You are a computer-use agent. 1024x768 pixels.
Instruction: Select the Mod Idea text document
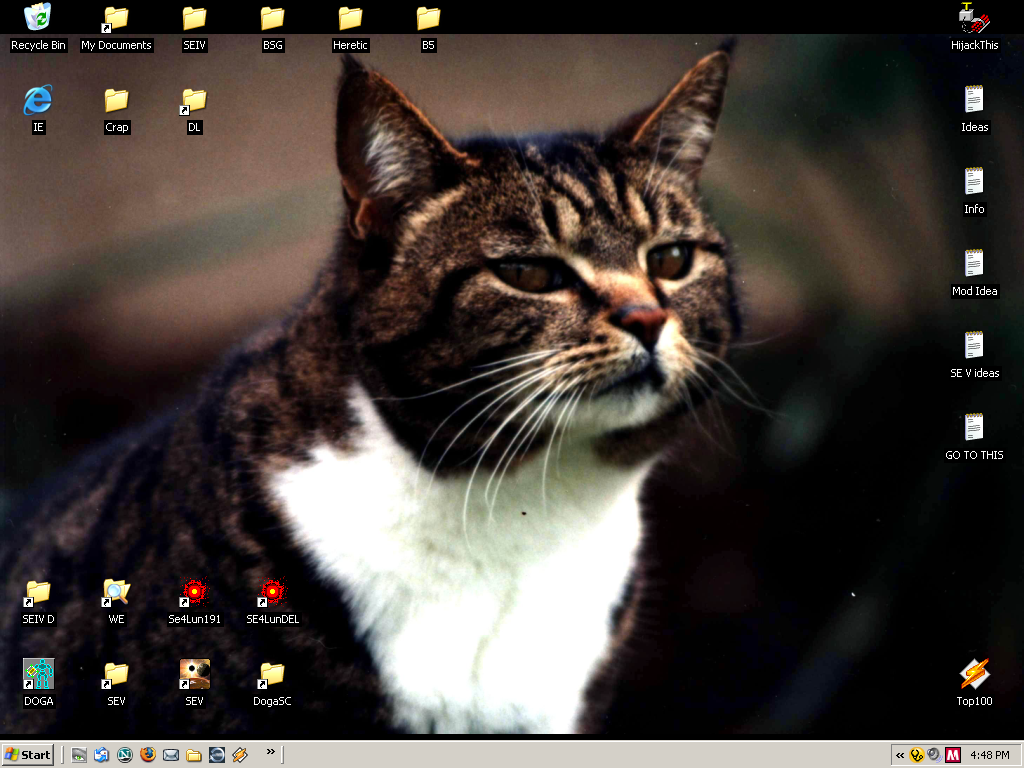[974, 264]
